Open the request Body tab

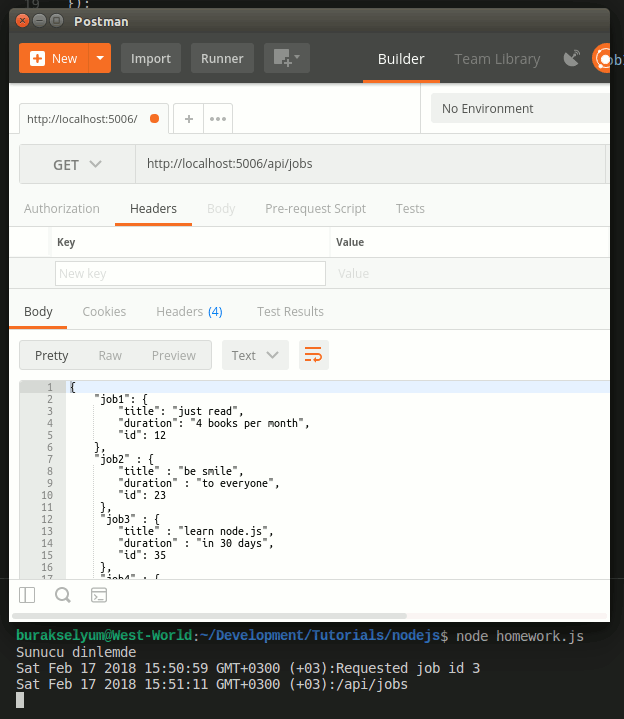click(x=221, y=209)
